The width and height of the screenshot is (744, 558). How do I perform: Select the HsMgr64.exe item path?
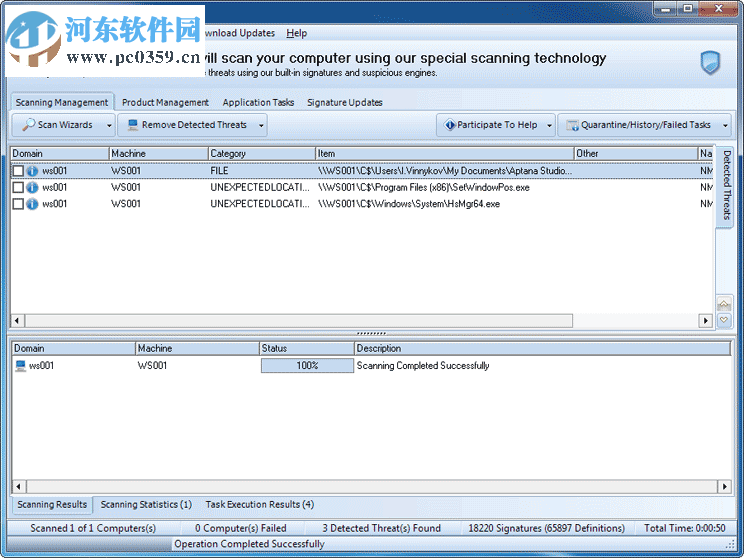point(409,204)
